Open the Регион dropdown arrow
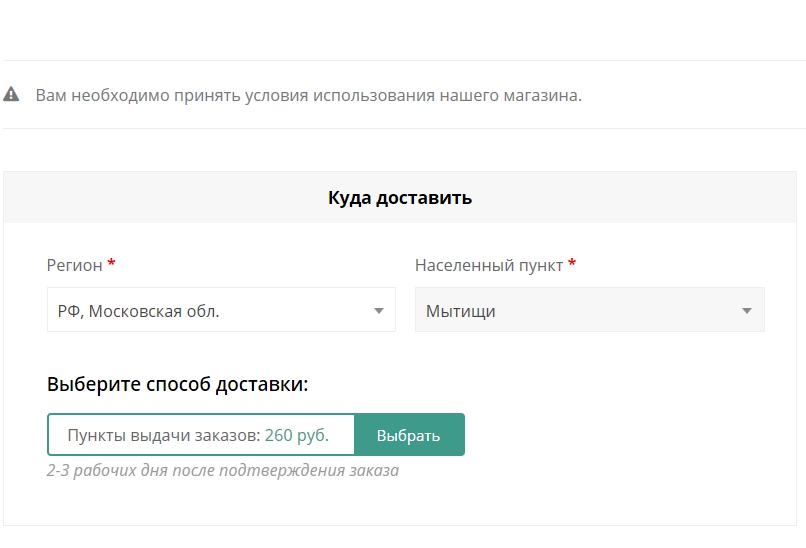Image resolution: width=806 pixels, height=548 pixels. click(x=379, y=310)
